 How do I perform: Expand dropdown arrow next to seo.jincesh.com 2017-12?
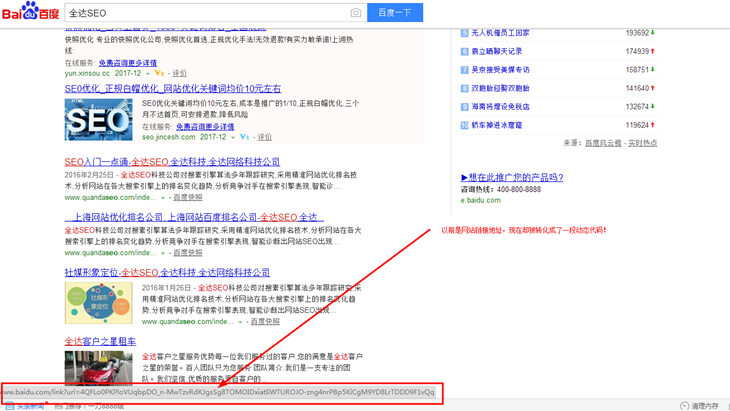coord(233,137)
